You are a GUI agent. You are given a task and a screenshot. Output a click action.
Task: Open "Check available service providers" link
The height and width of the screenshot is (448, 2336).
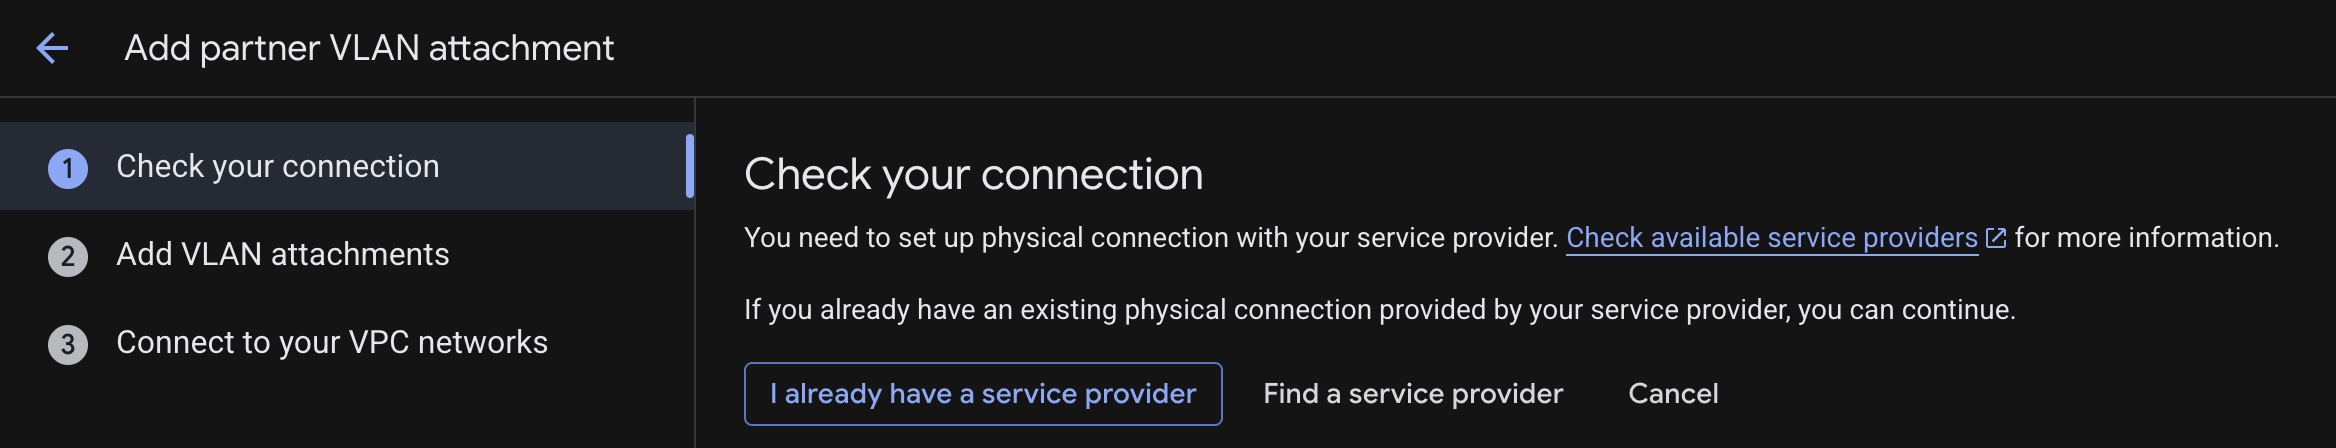pyautogui.click(x=1771, y=238)
